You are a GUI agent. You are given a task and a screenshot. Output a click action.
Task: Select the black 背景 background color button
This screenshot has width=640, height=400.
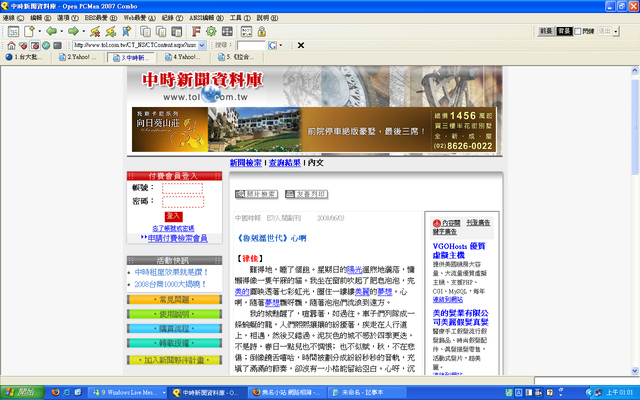tap(564, 31)
